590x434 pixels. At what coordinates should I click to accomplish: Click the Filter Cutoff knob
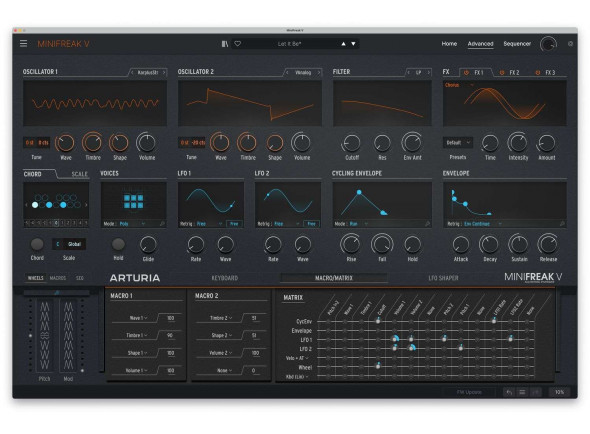(352, 143)
